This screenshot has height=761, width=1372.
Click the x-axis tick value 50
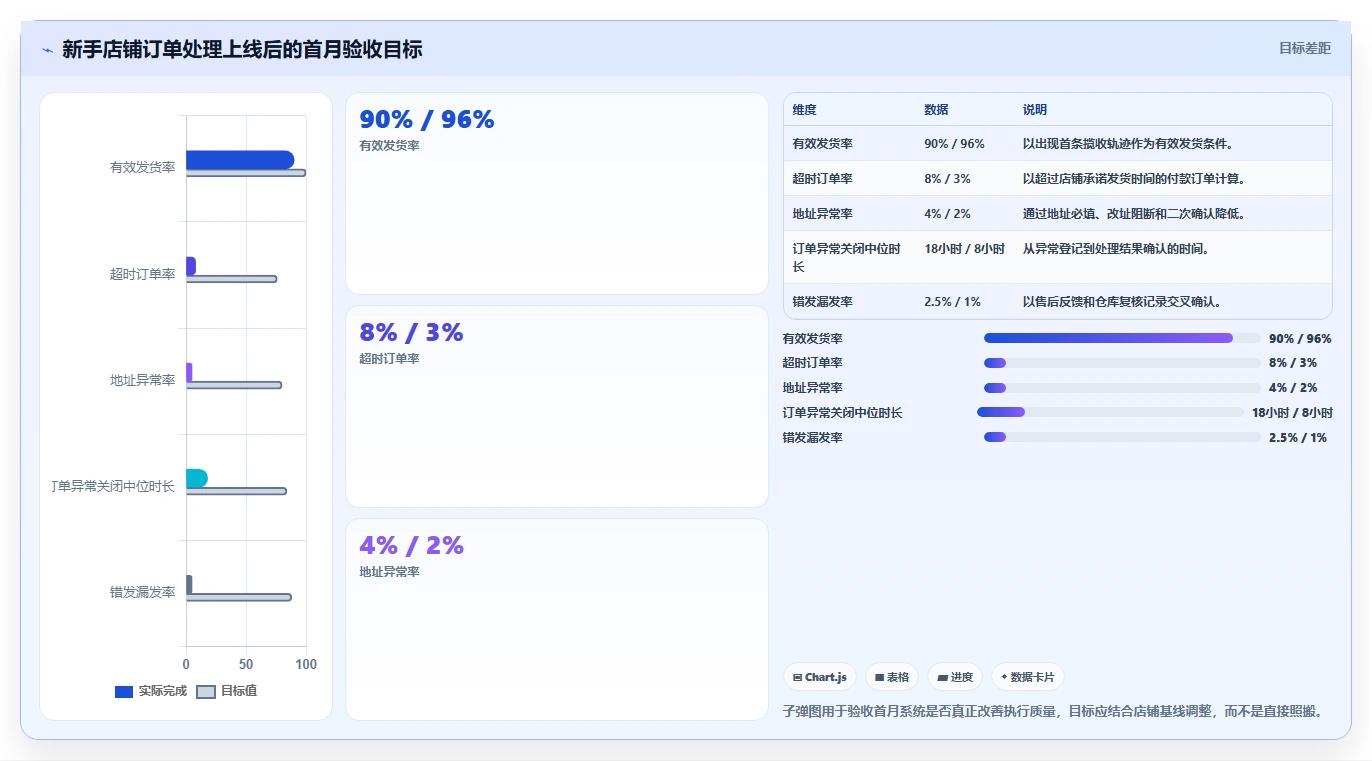[246, 664]
